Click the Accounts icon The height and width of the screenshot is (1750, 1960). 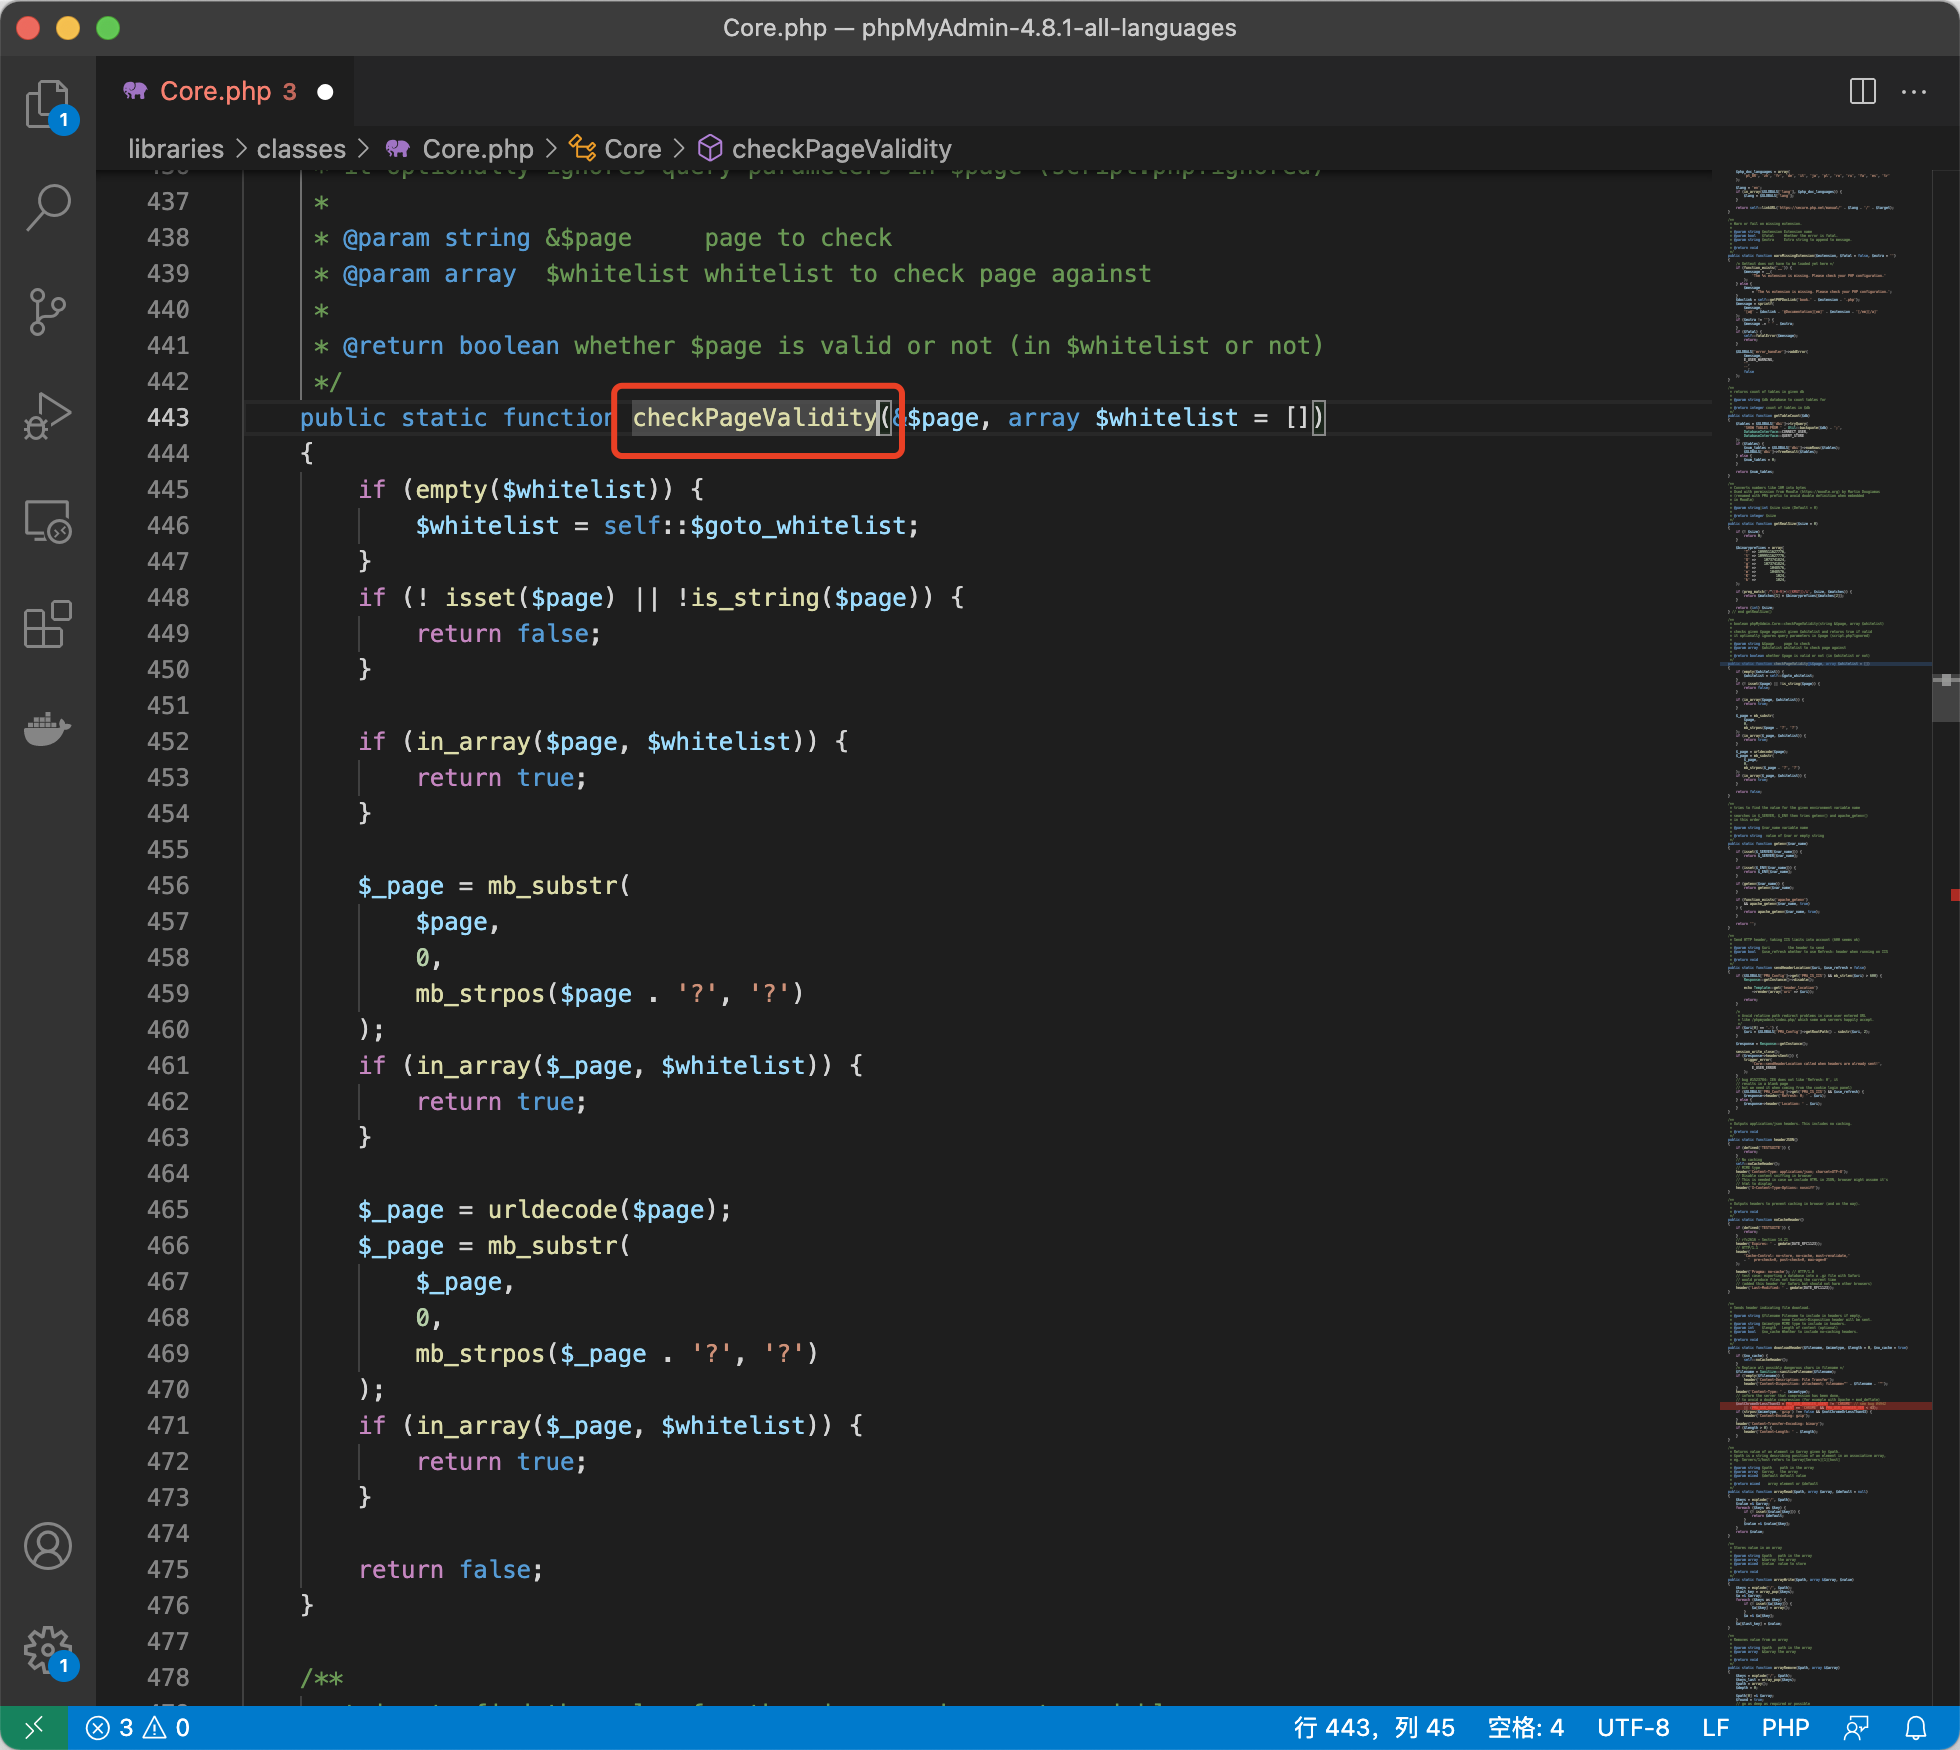pyautogui.click(x=47, y=1546)
